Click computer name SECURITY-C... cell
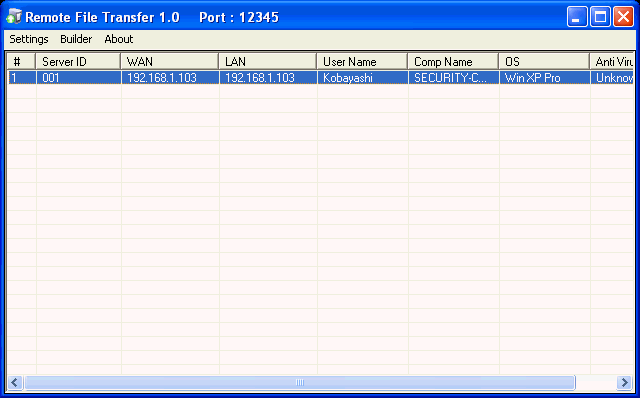This screenshot has width=640, height=398. pyautogui.click(x=454, y=78)
